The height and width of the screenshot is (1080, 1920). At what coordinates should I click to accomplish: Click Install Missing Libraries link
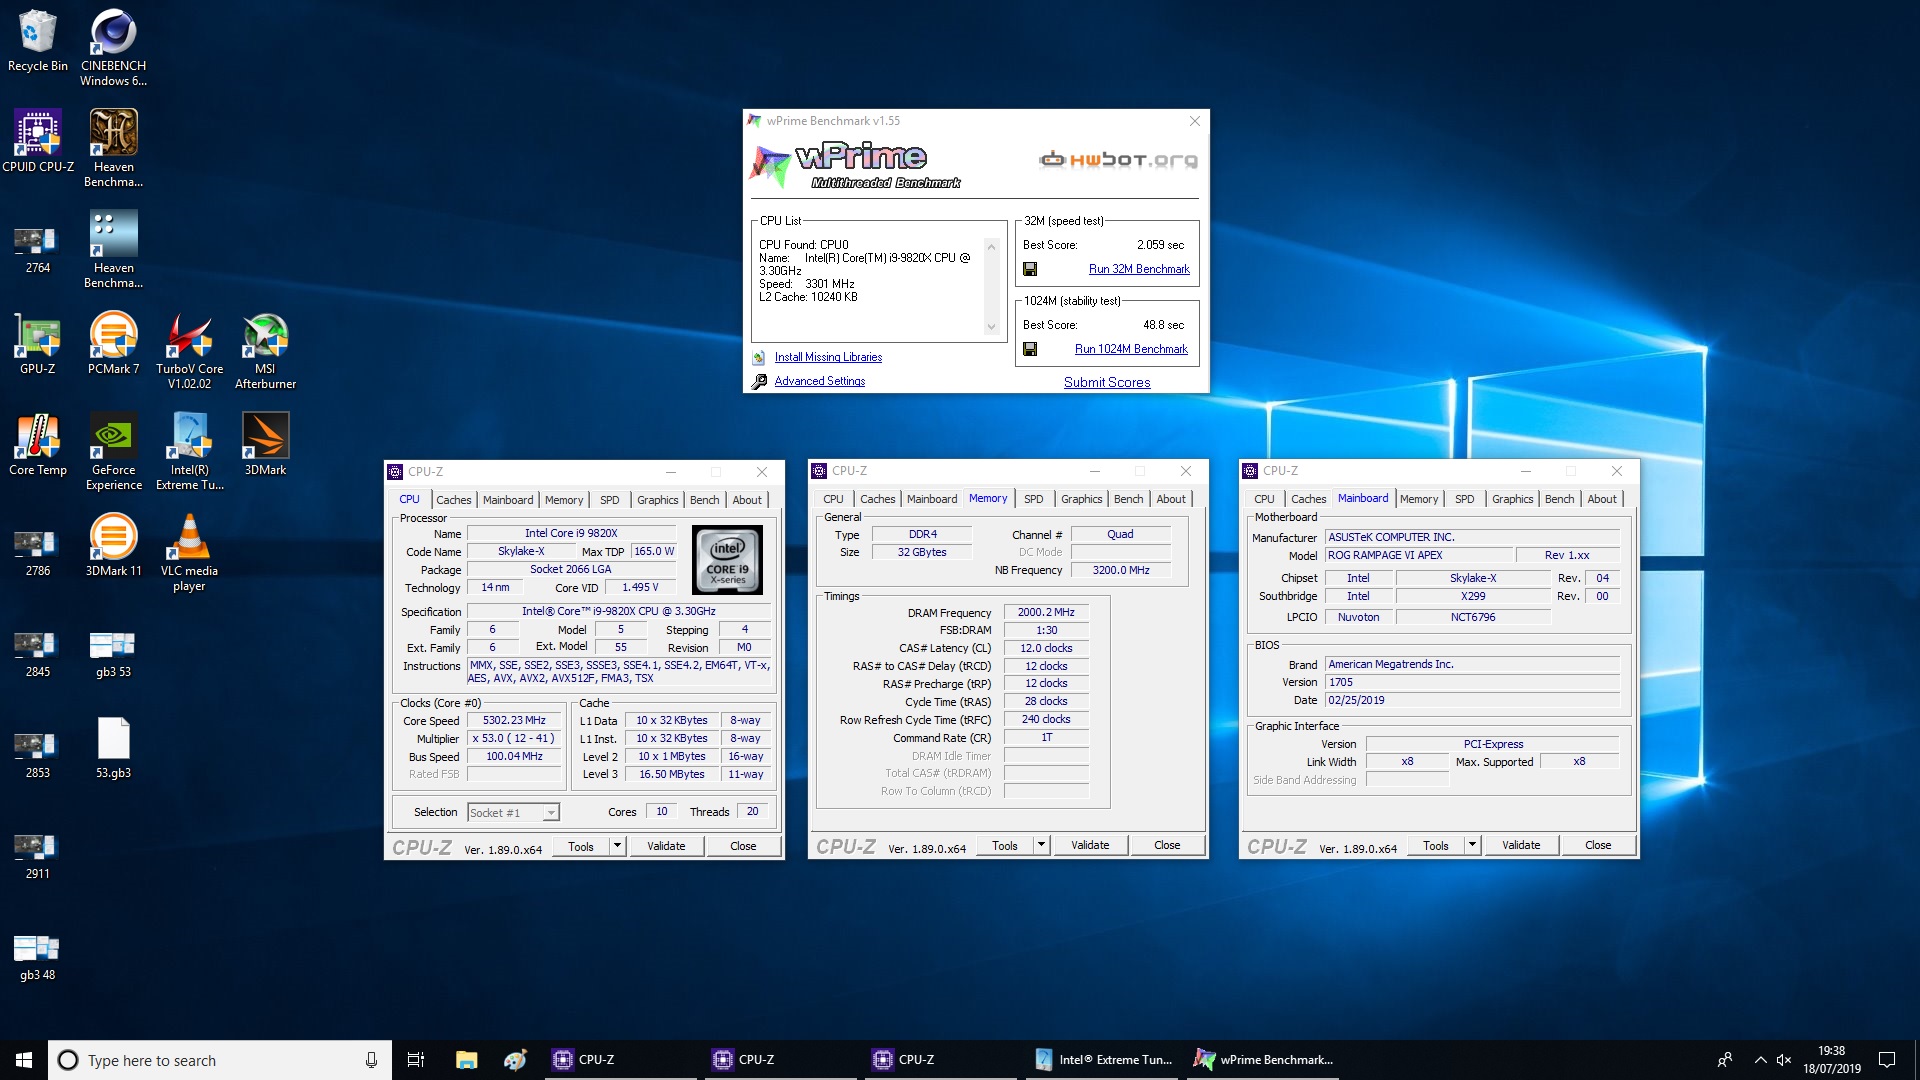[x=828, y=357]
